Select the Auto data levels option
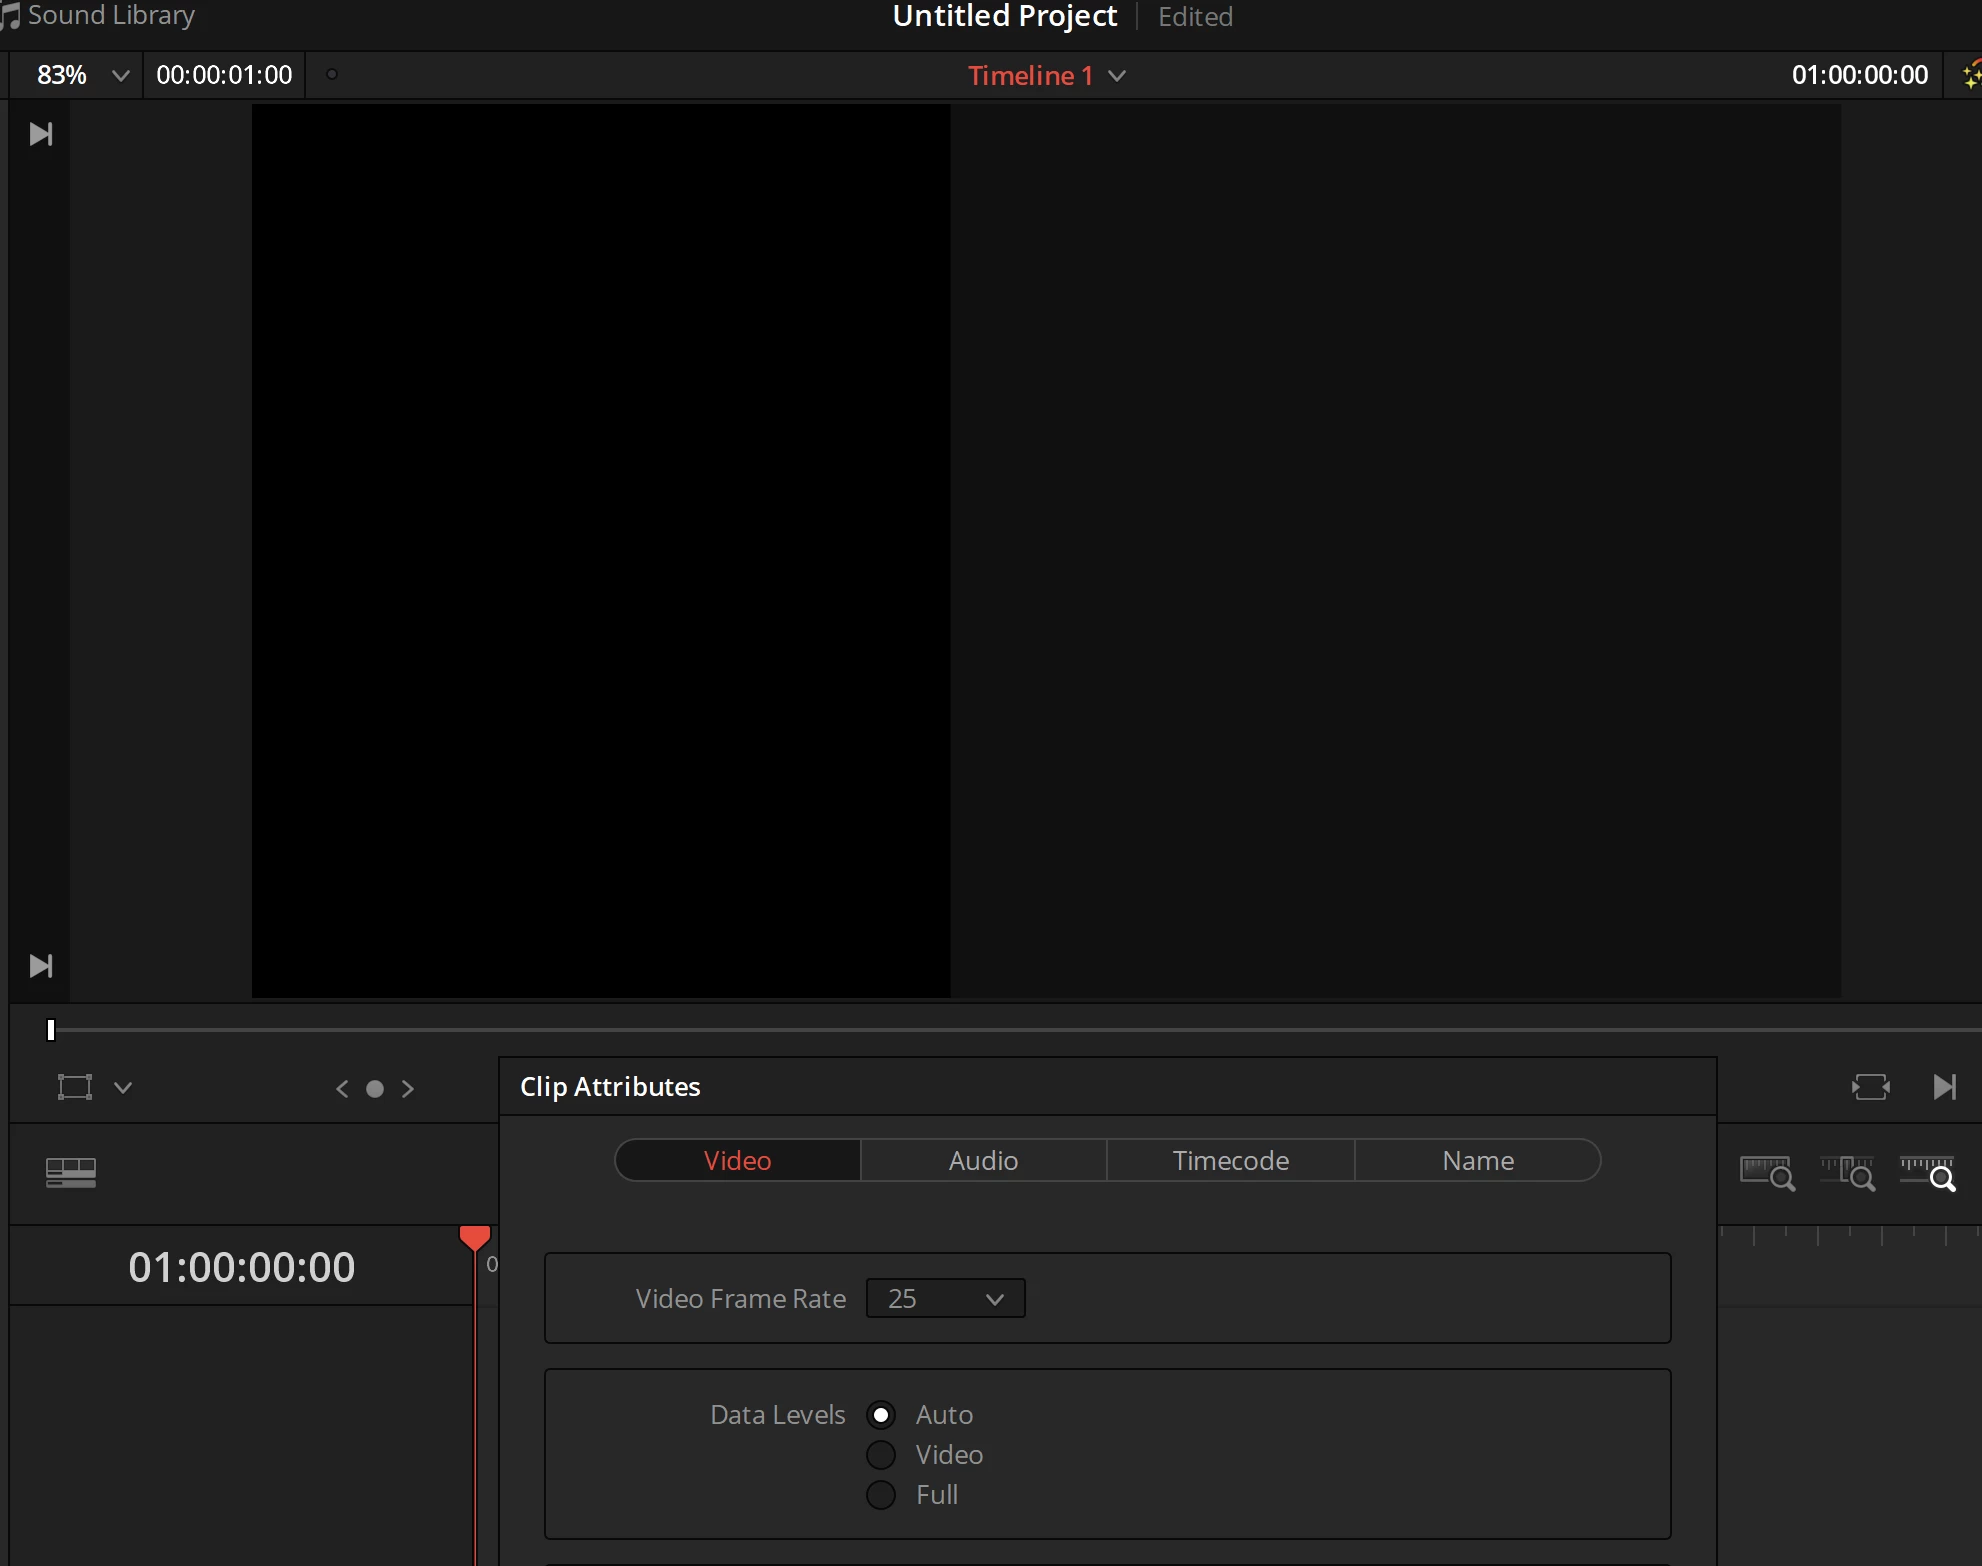 coord(881,1415)
